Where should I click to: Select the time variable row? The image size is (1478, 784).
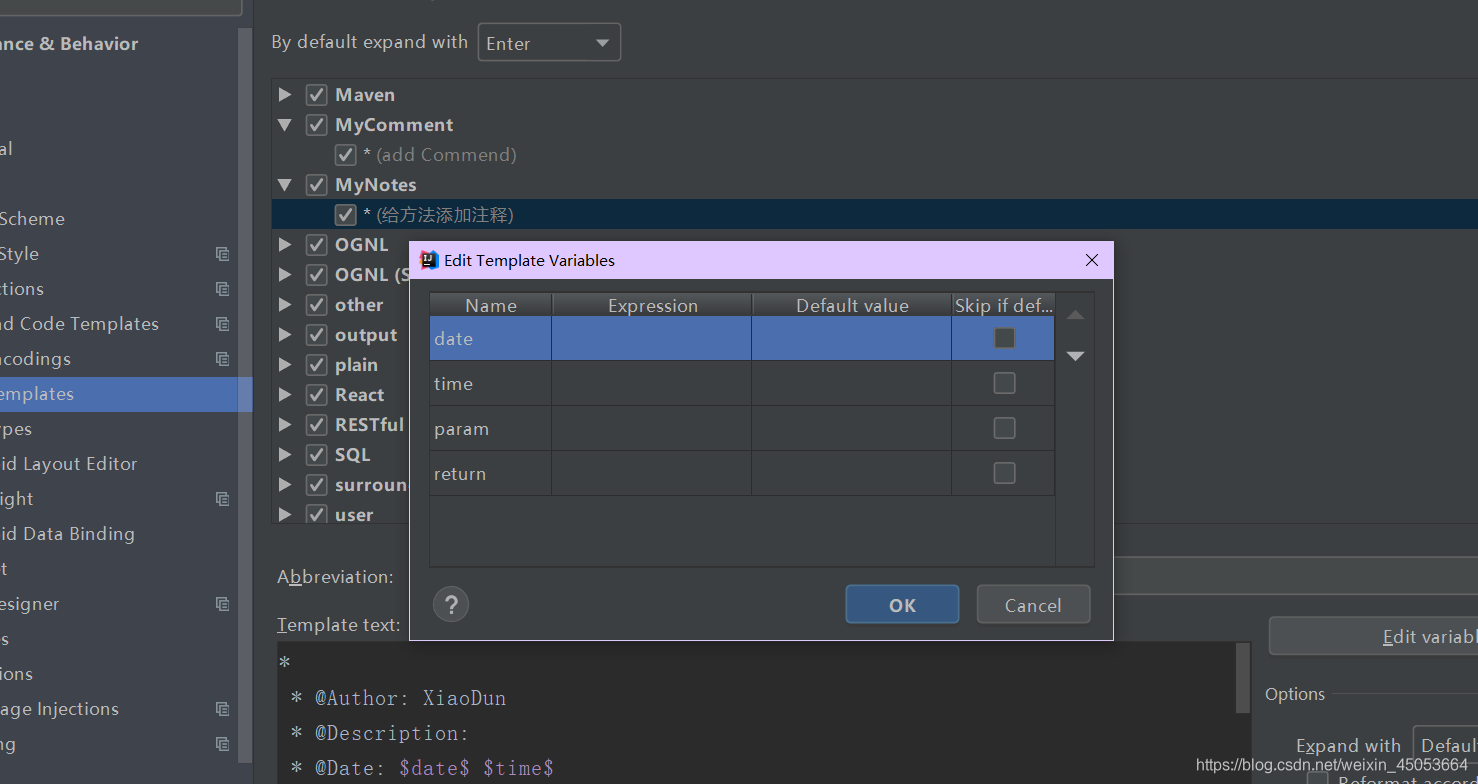(x=742, y=383)
